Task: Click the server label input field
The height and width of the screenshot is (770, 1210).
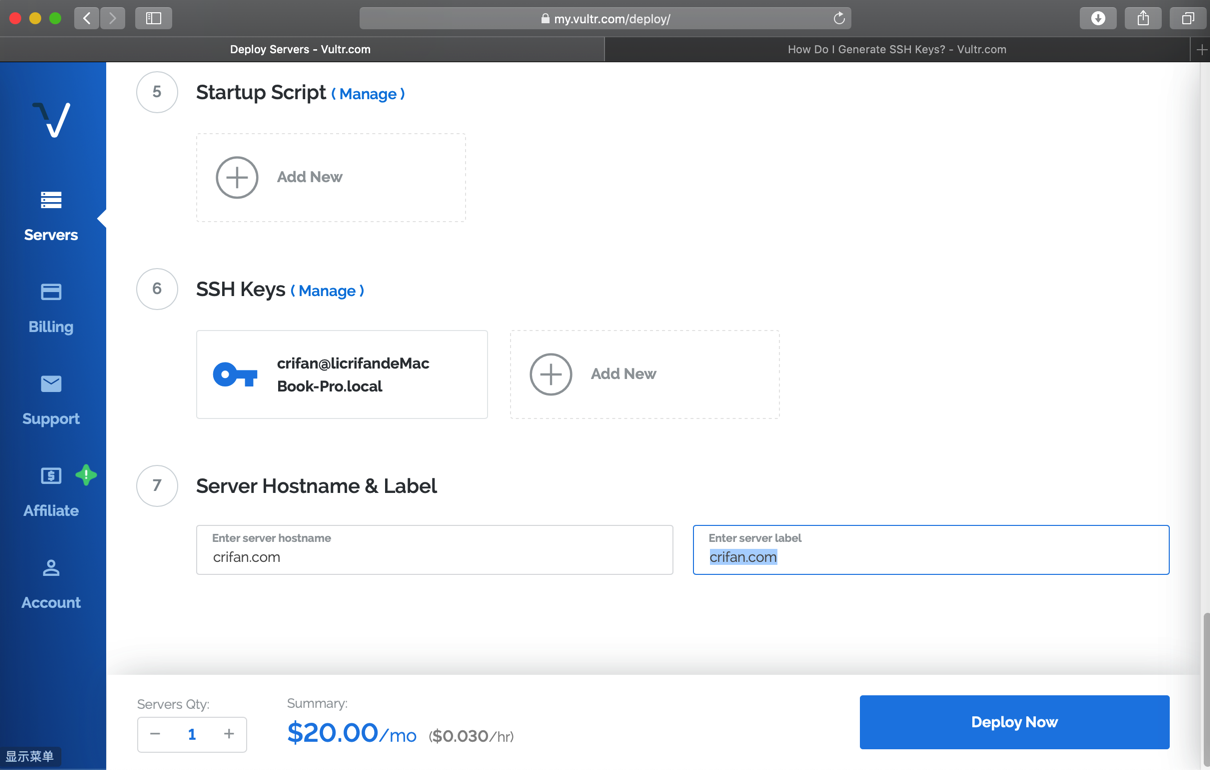Action: [x=930, y=557]
